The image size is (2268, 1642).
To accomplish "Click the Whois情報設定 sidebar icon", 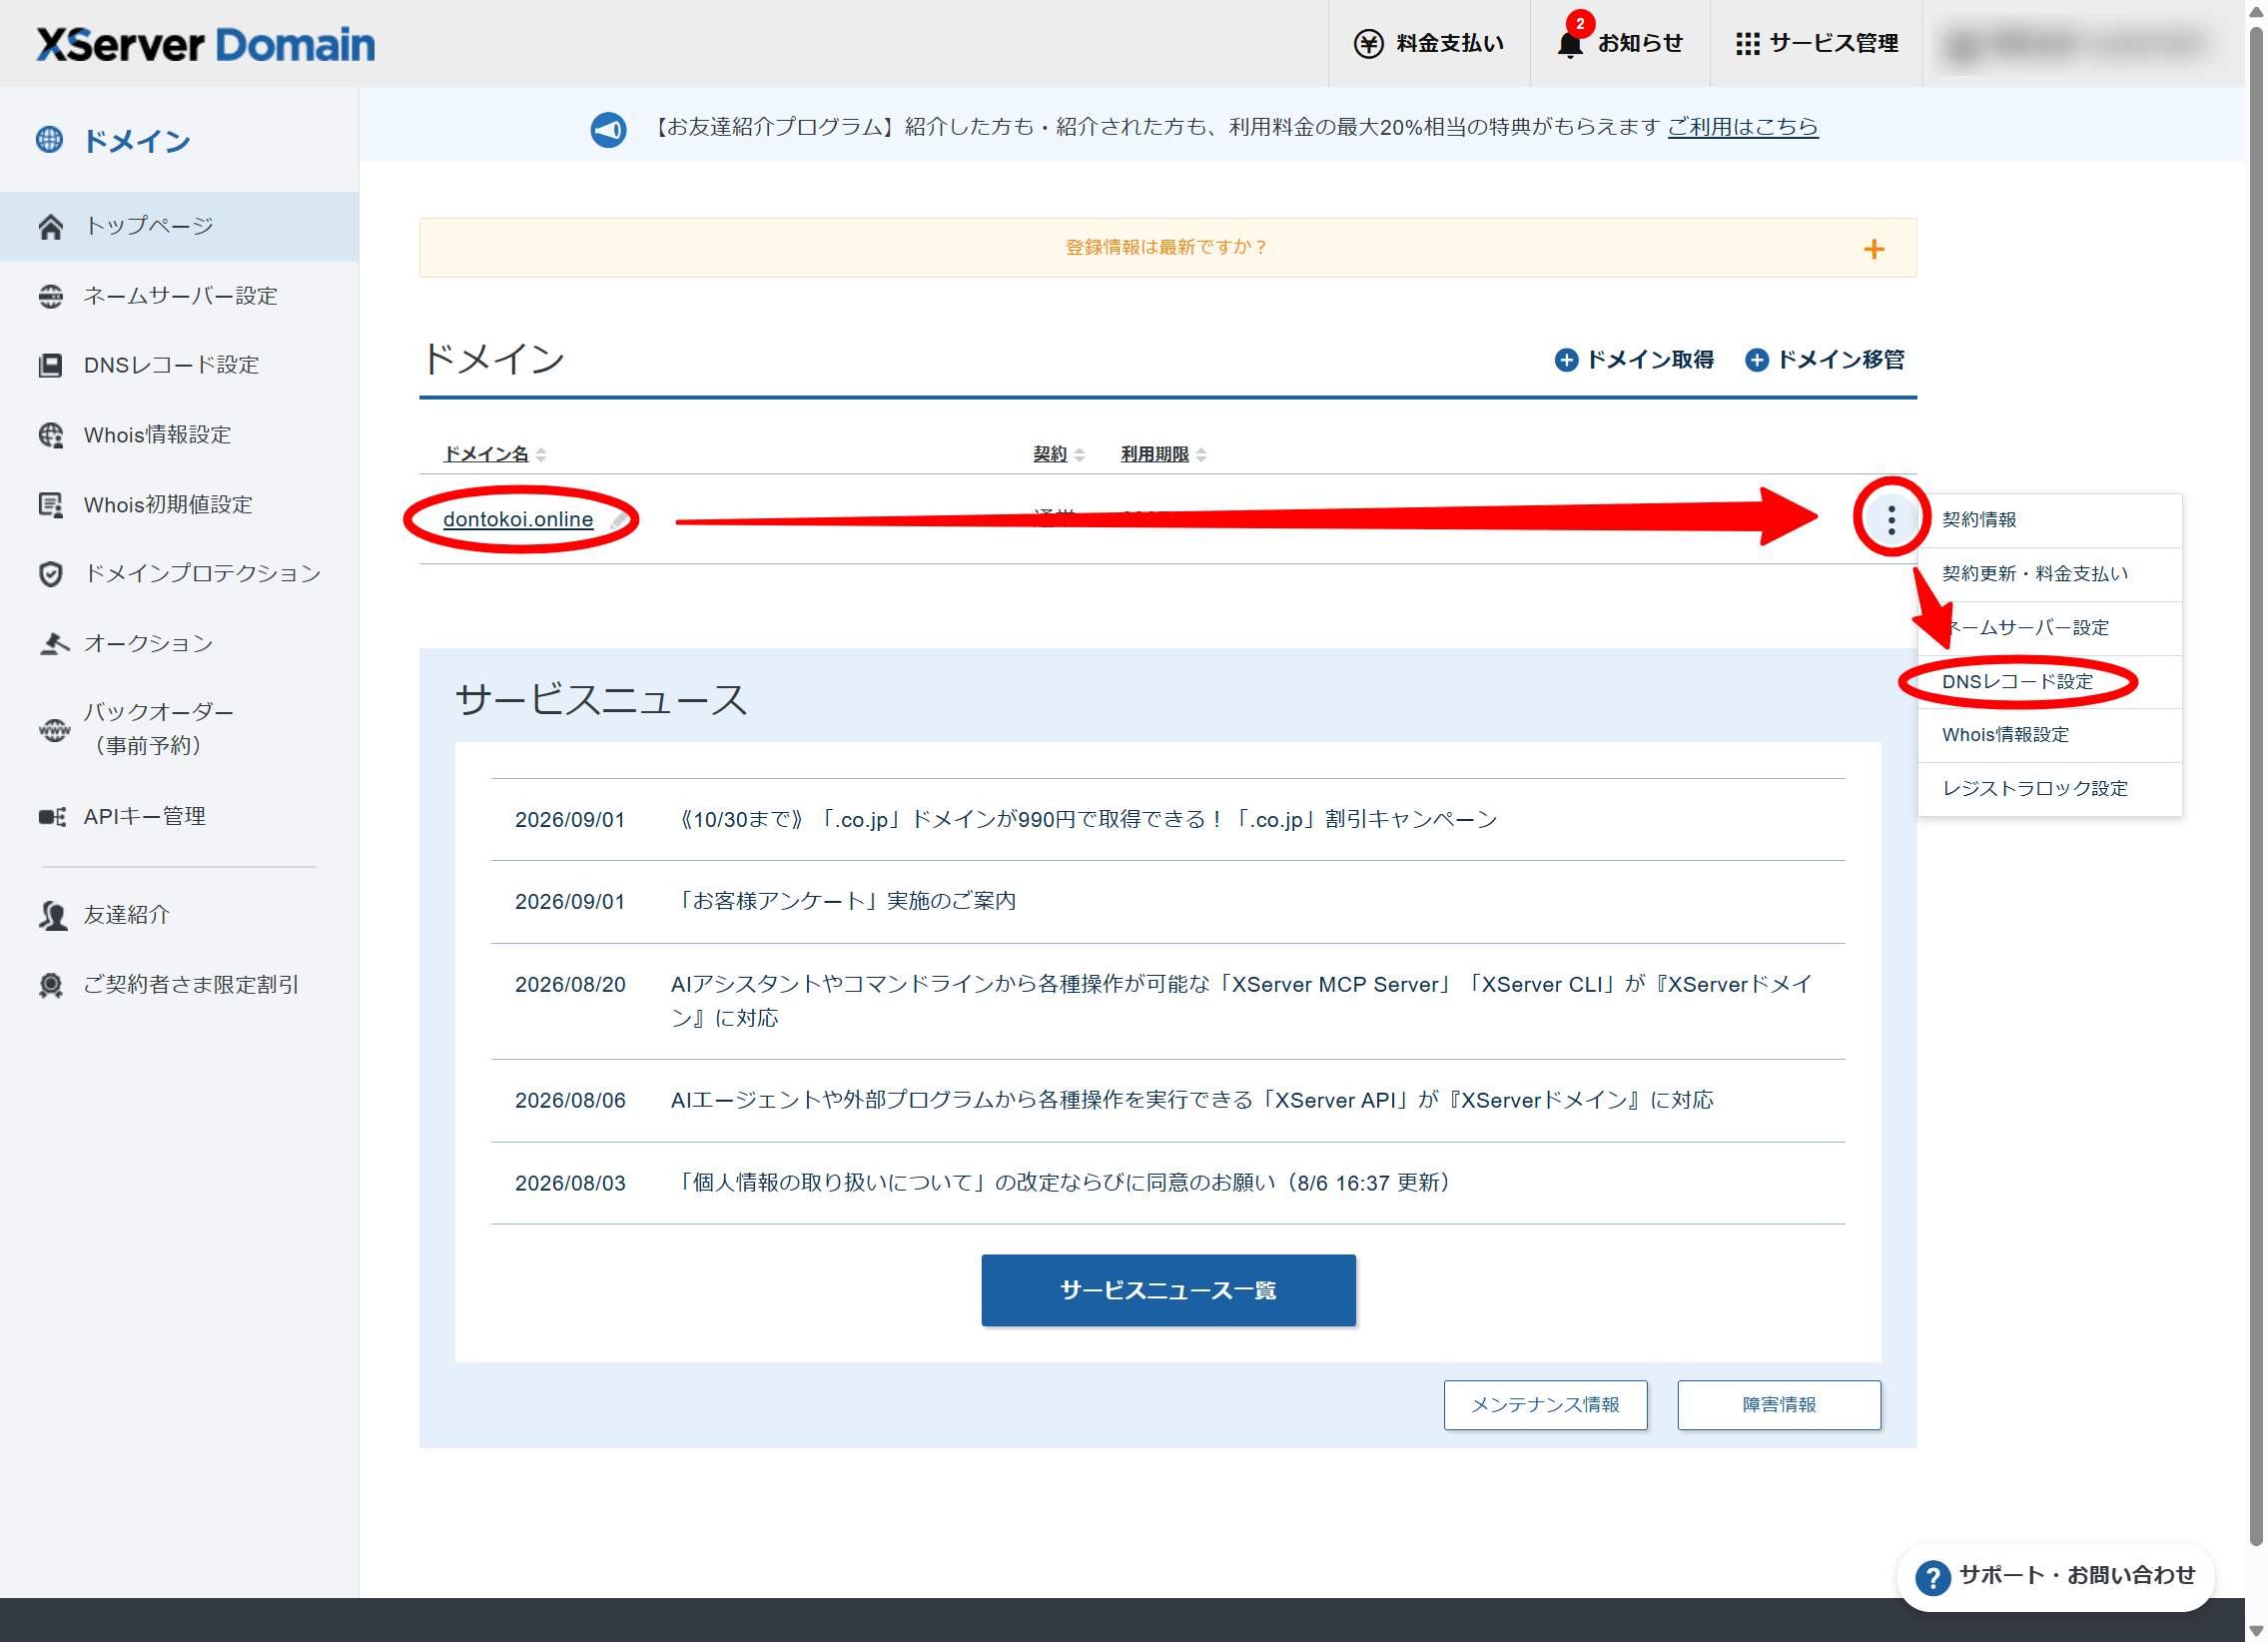I will [51, 435].
